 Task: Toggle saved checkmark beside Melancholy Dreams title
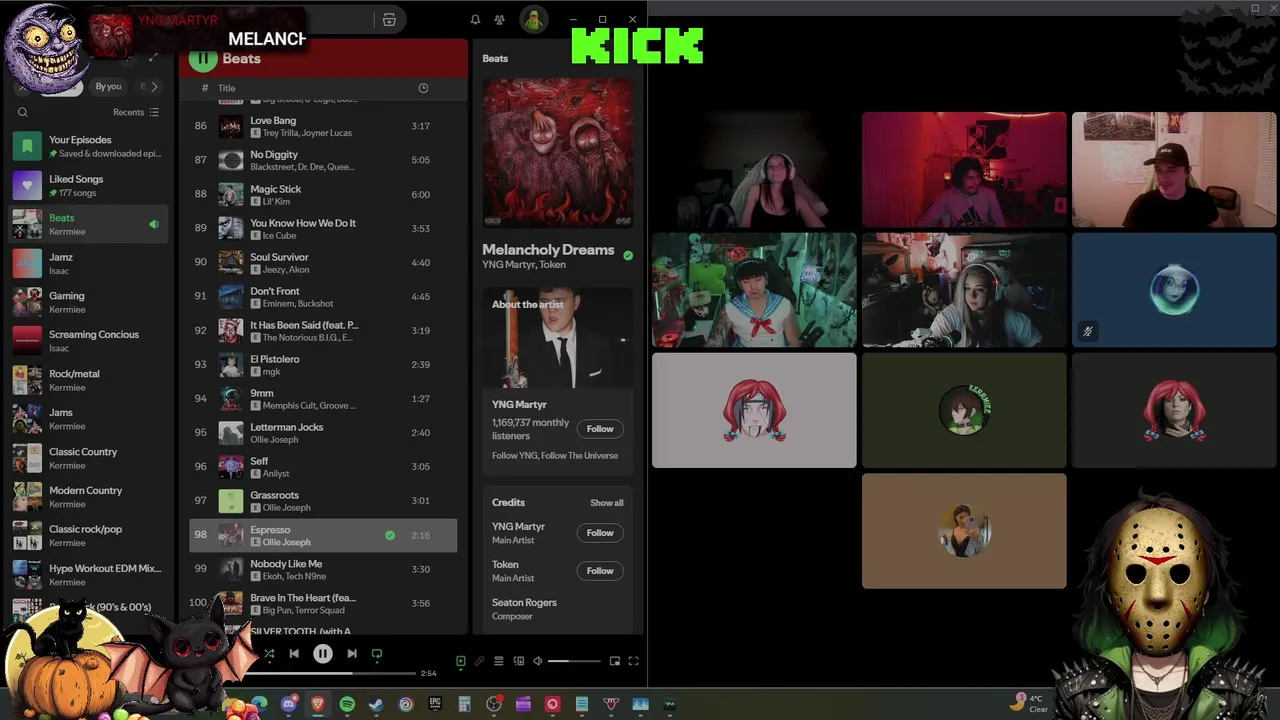(x=628, y=256)
